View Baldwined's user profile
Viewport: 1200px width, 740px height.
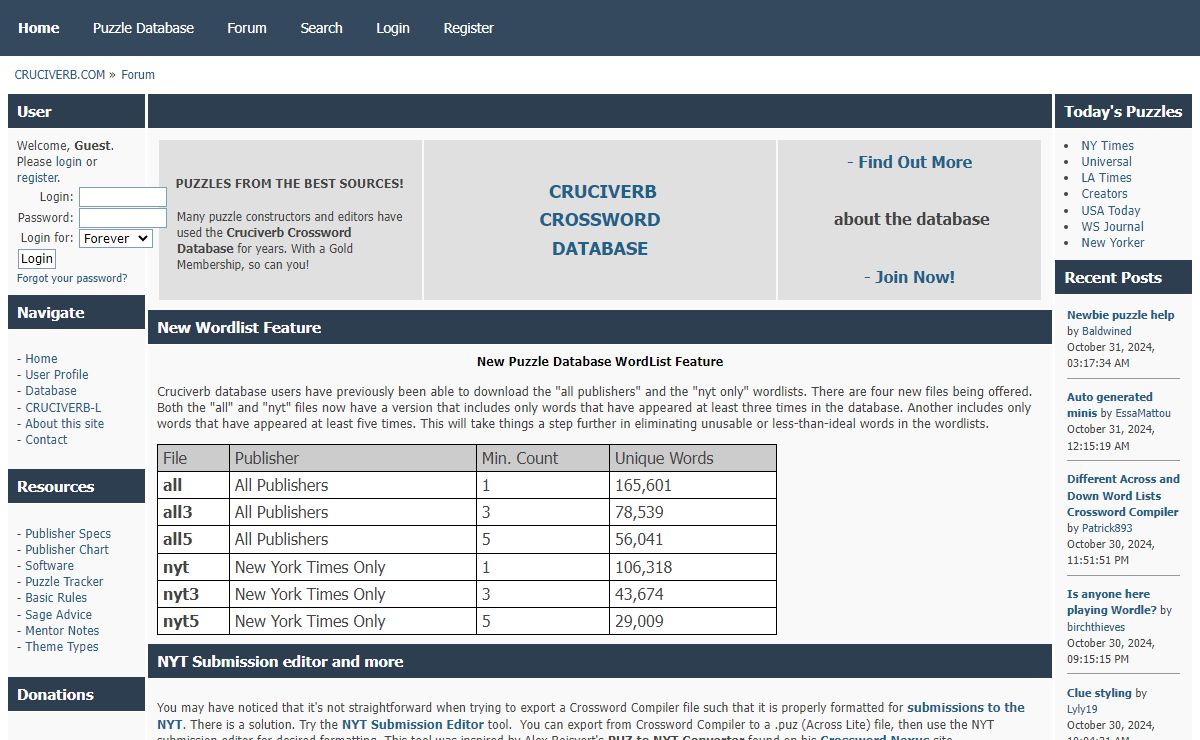1107,331
